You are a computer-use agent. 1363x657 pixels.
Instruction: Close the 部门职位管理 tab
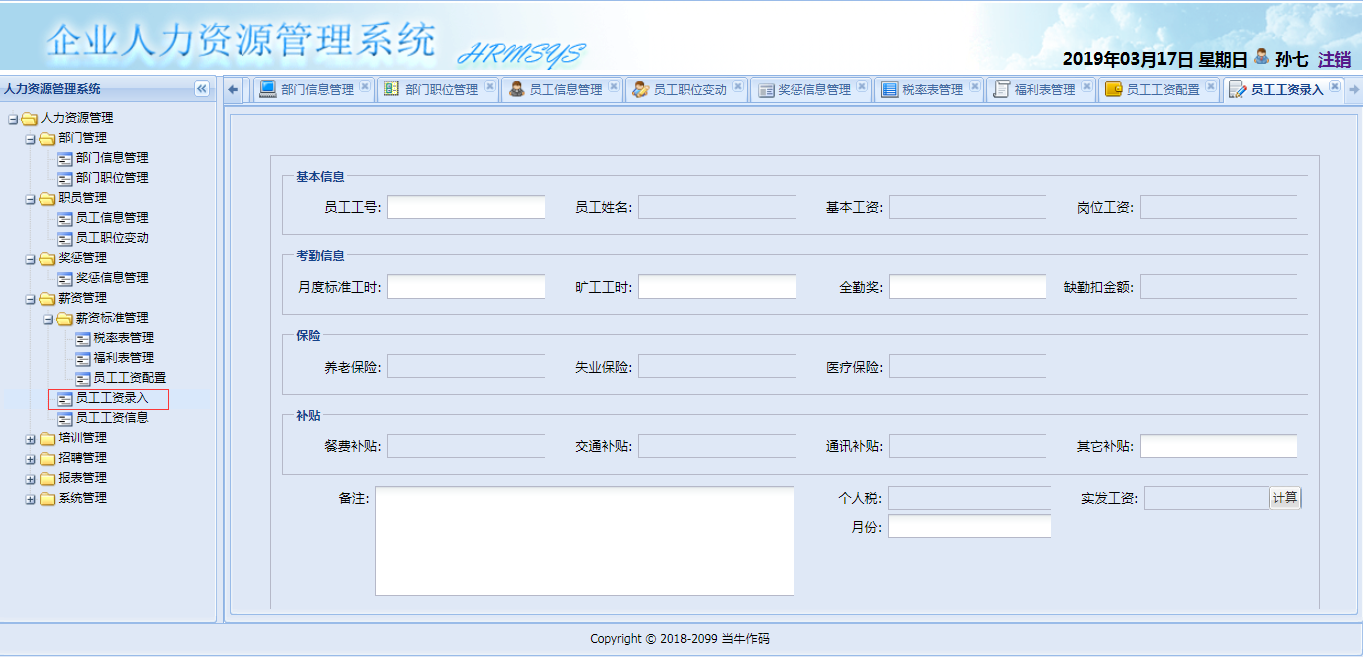click(x=490, y=87)
